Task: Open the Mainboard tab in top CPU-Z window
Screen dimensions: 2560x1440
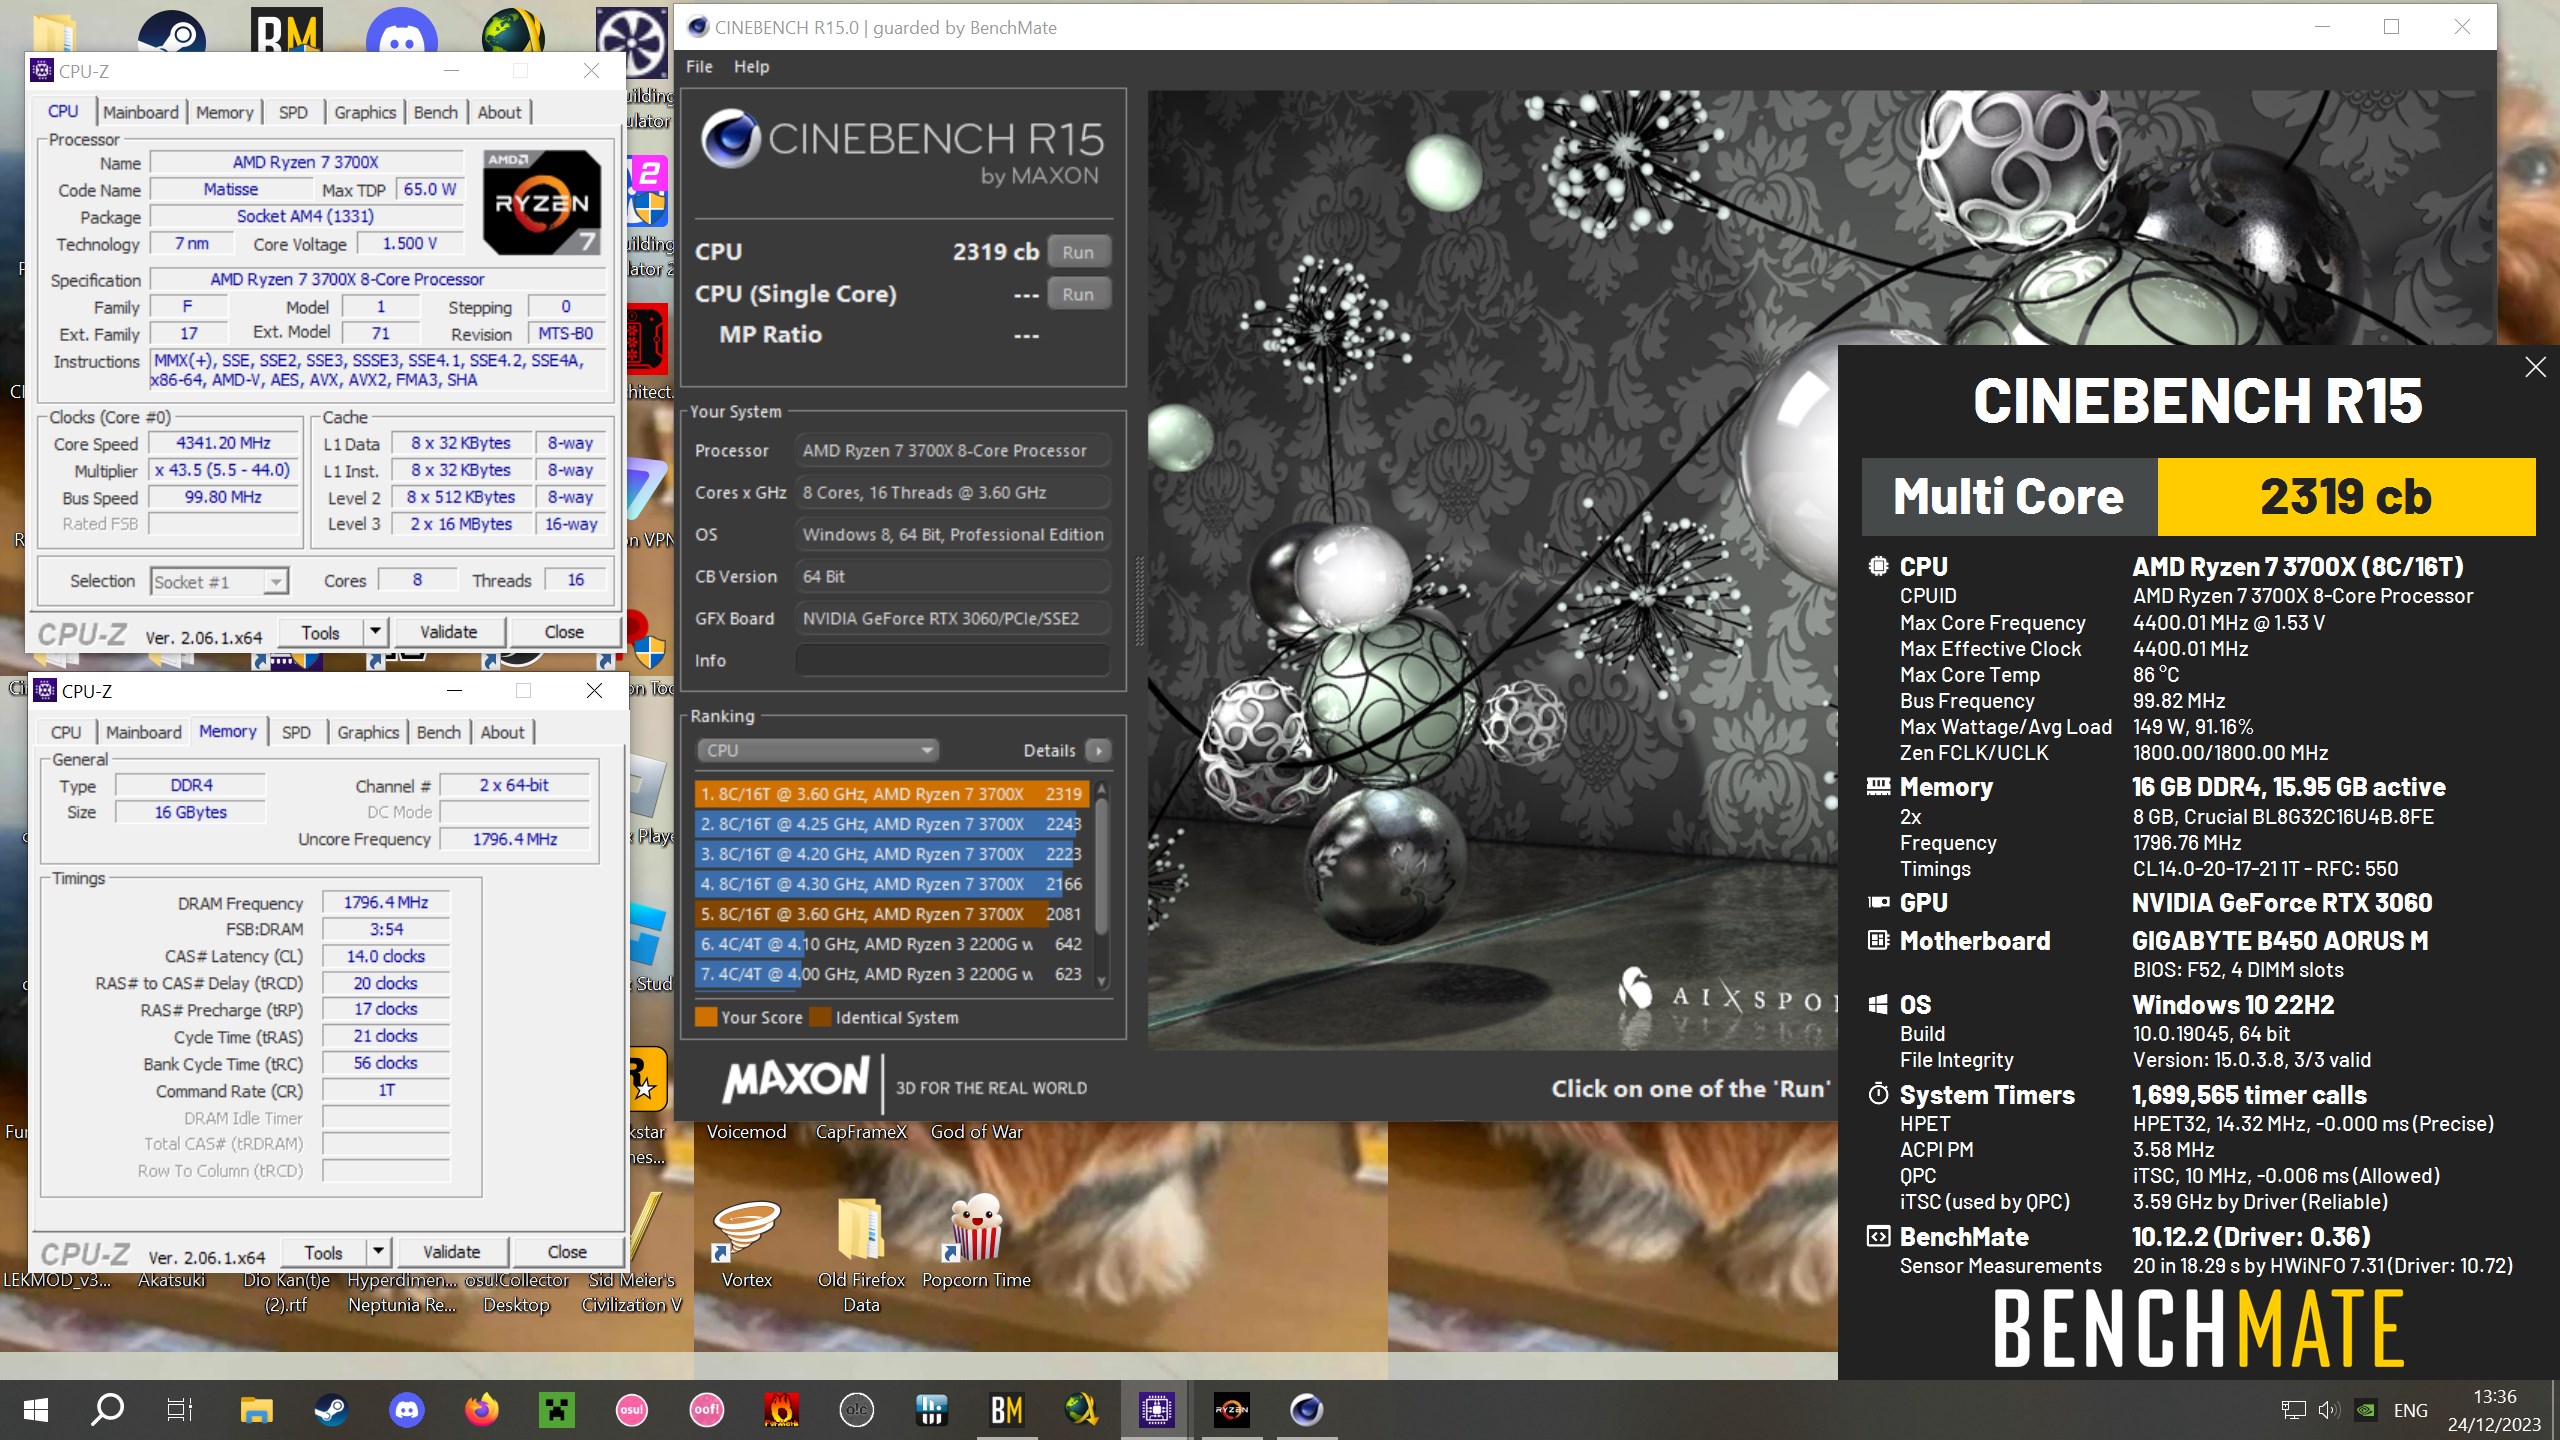Action: point(140,112)
